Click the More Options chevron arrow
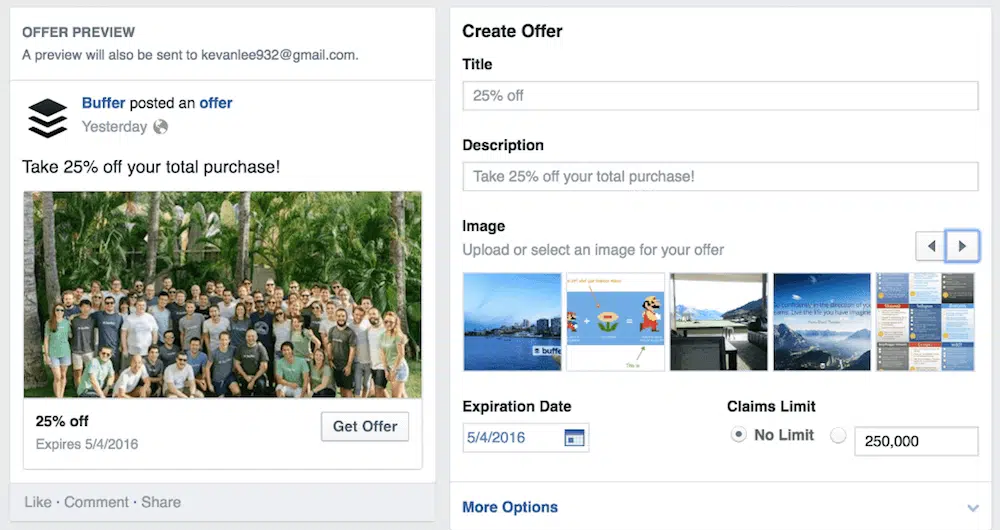The height and width of the screenshot is (530, 1000). pos(973,508)
